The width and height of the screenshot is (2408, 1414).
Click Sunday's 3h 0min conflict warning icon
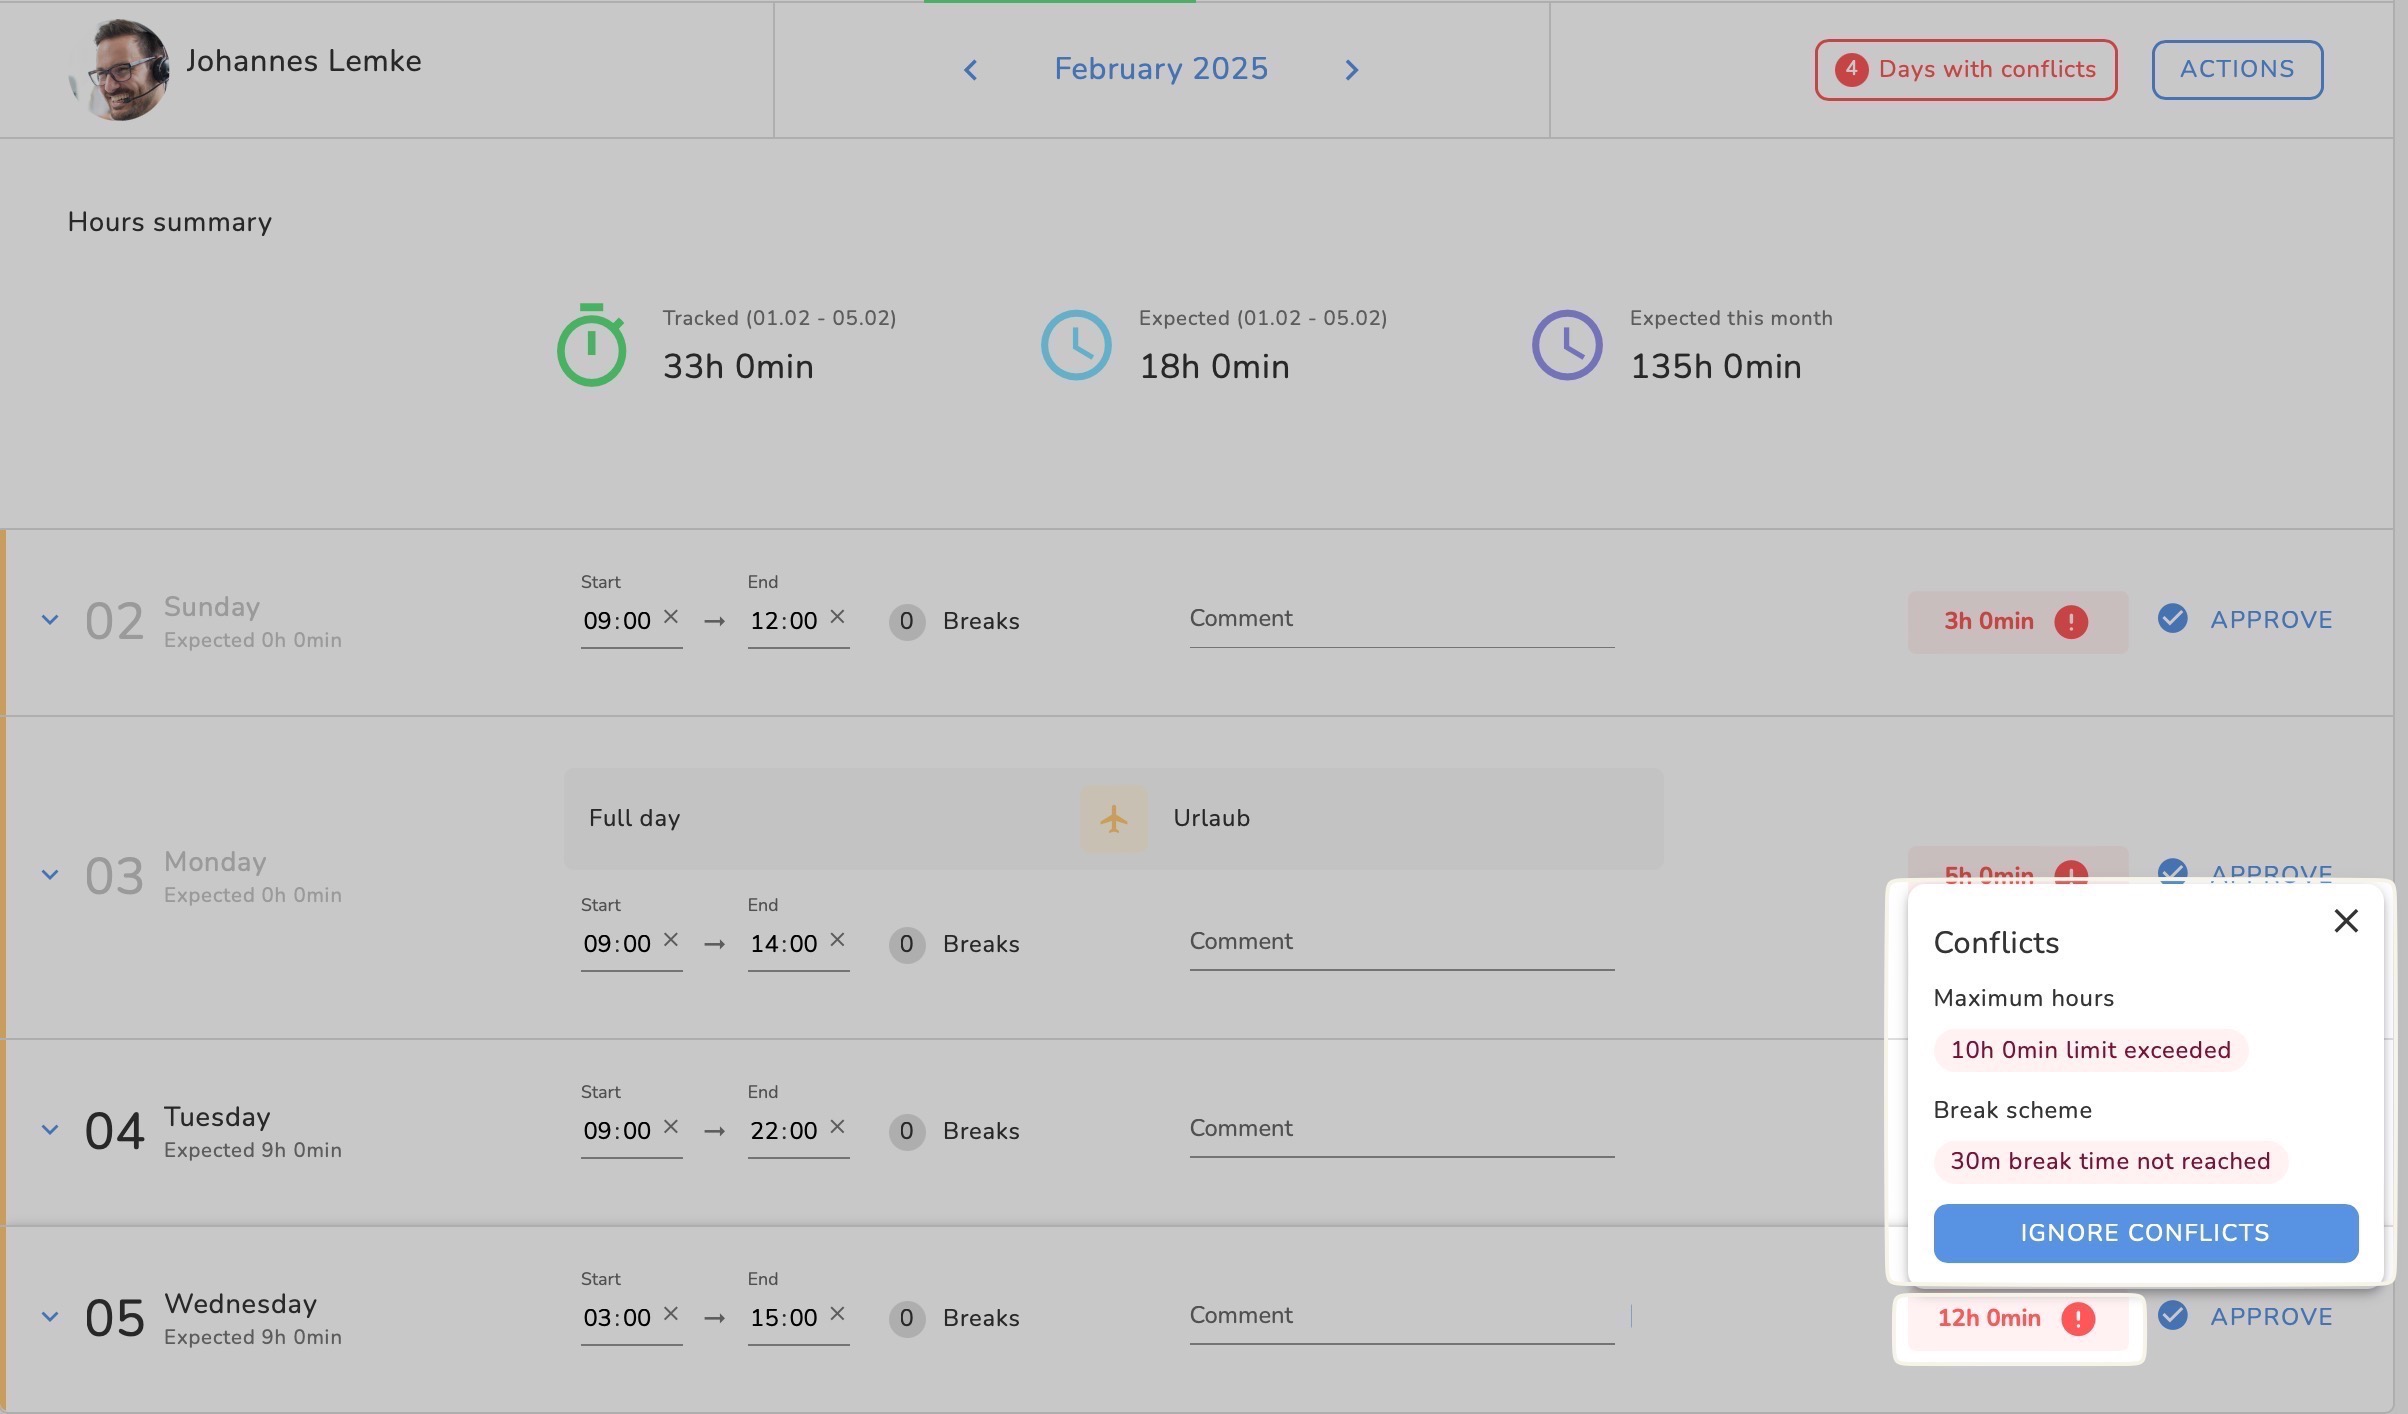(x=2070, y=622)
